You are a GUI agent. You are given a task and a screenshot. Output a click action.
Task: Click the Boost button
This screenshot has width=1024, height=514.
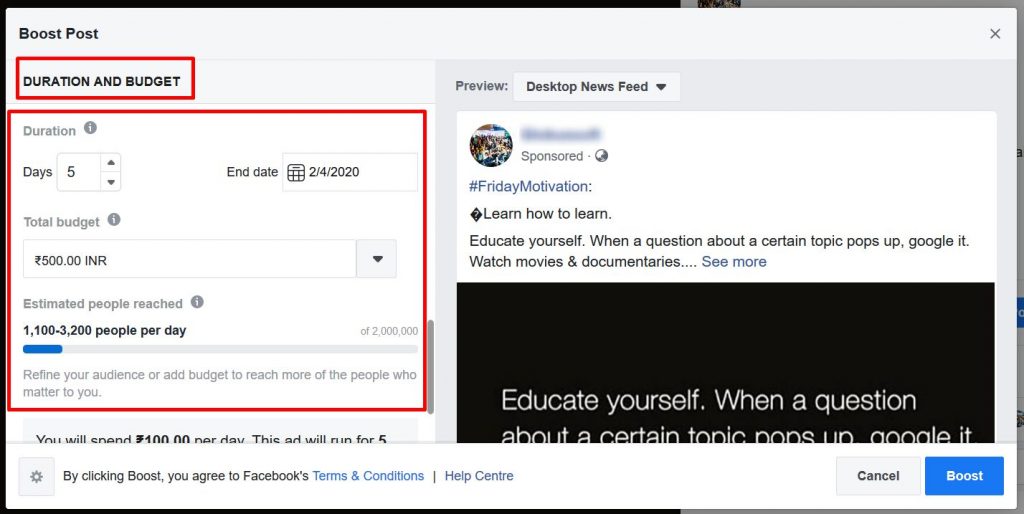(x=964, y=476)
